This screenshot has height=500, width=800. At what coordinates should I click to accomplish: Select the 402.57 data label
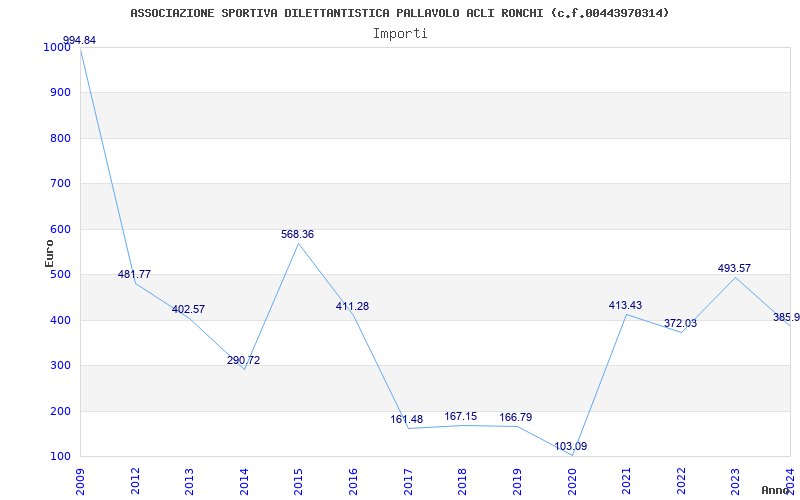tap(188, 309)
